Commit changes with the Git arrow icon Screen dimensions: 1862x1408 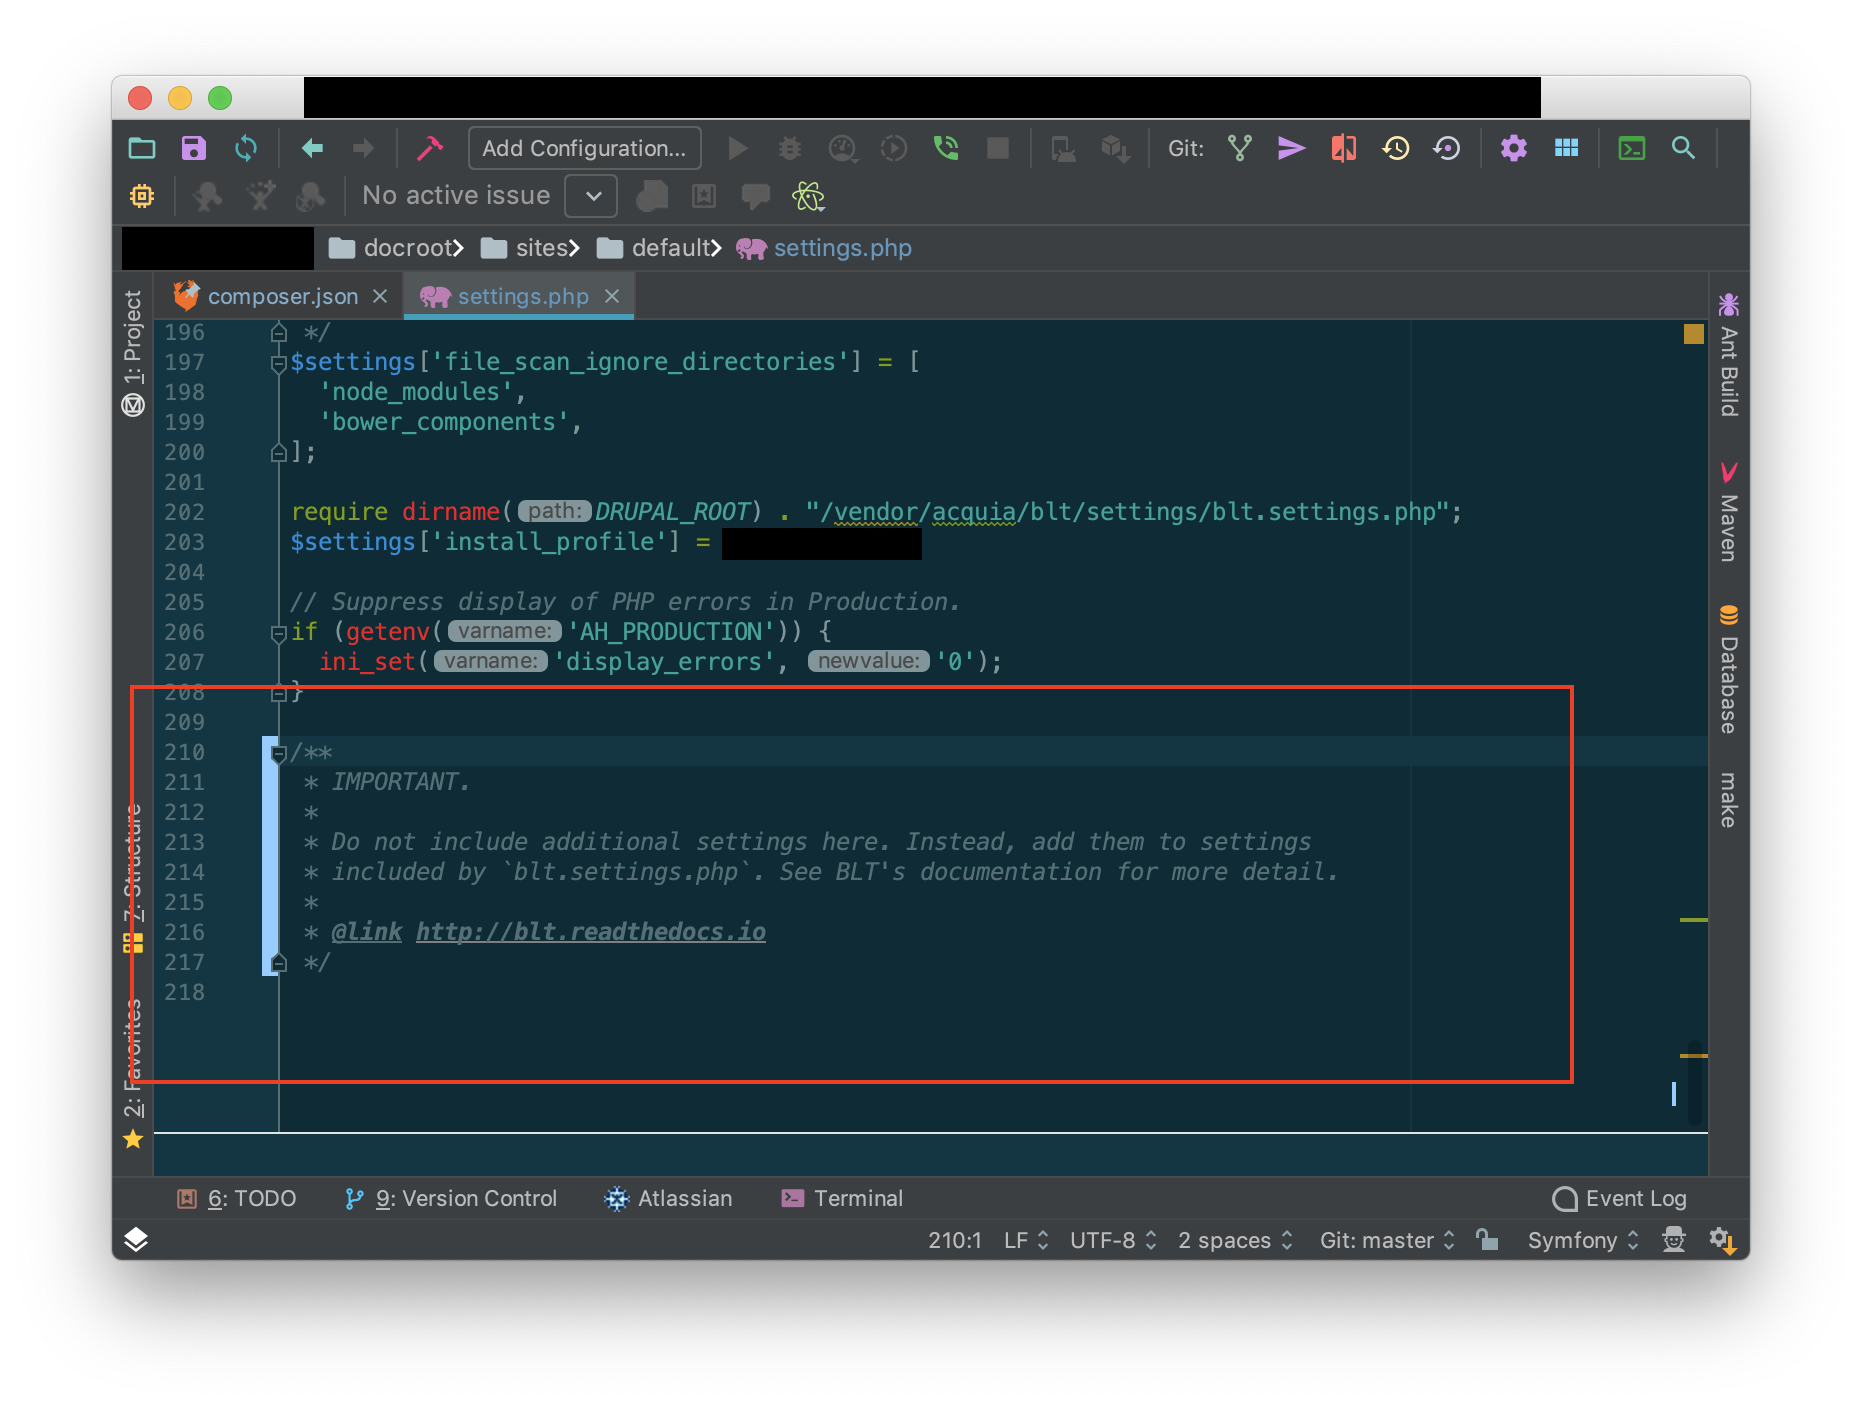pyautogui.click(x=1291, y=149)
